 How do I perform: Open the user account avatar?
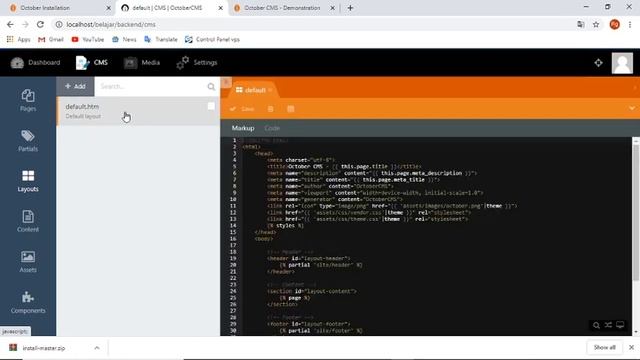[622, 63]
